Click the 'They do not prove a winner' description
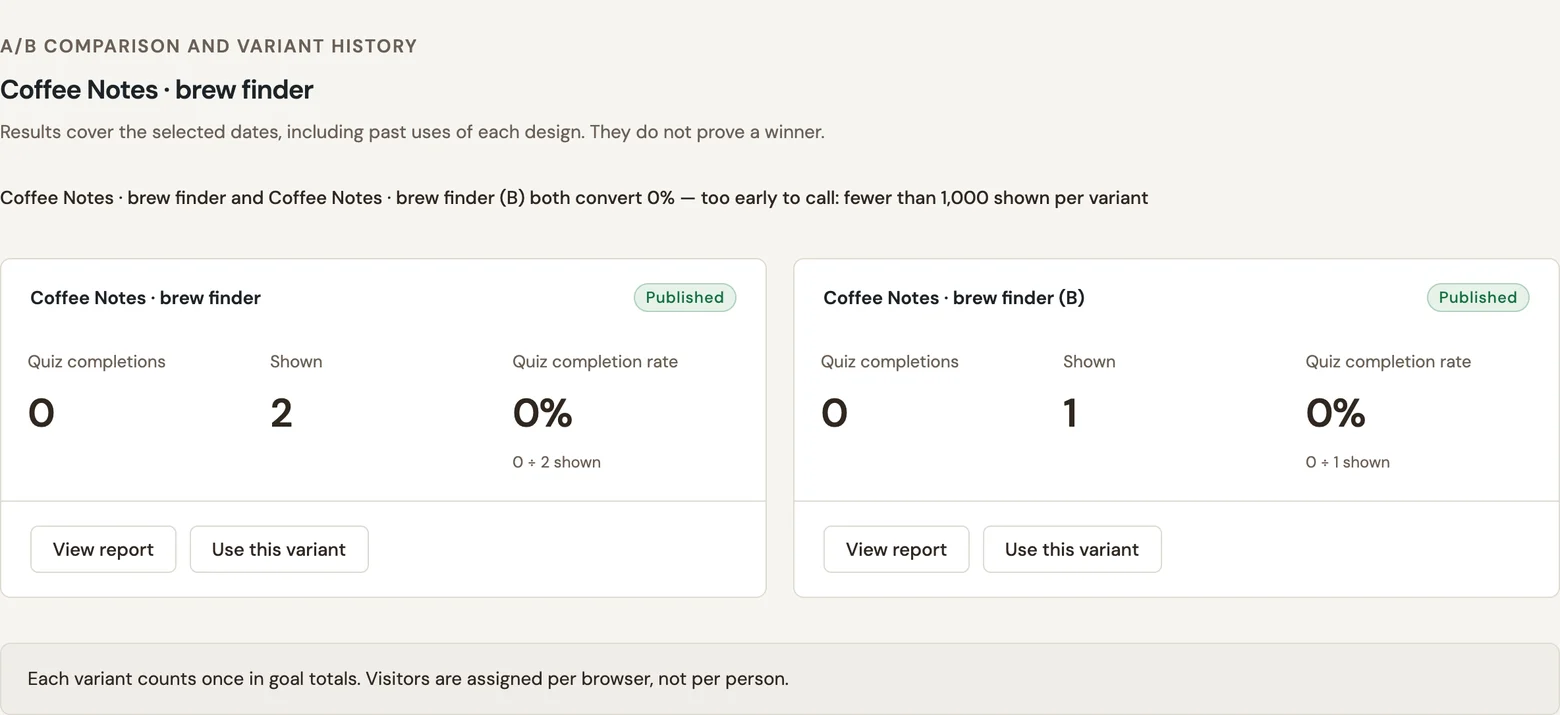This screenshot has width=1560, height=715. (x=412, y=132)
